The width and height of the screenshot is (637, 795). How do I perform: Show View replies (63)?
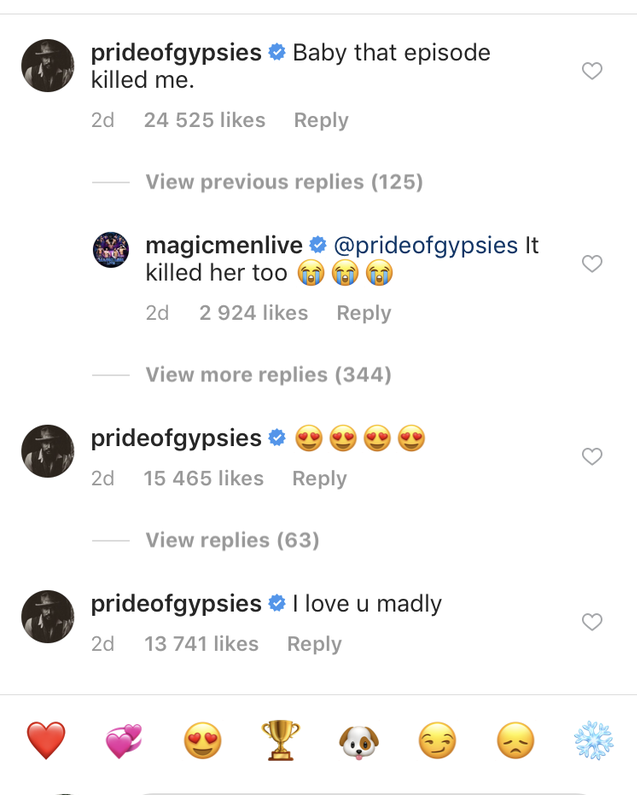(x=232, y=540)
